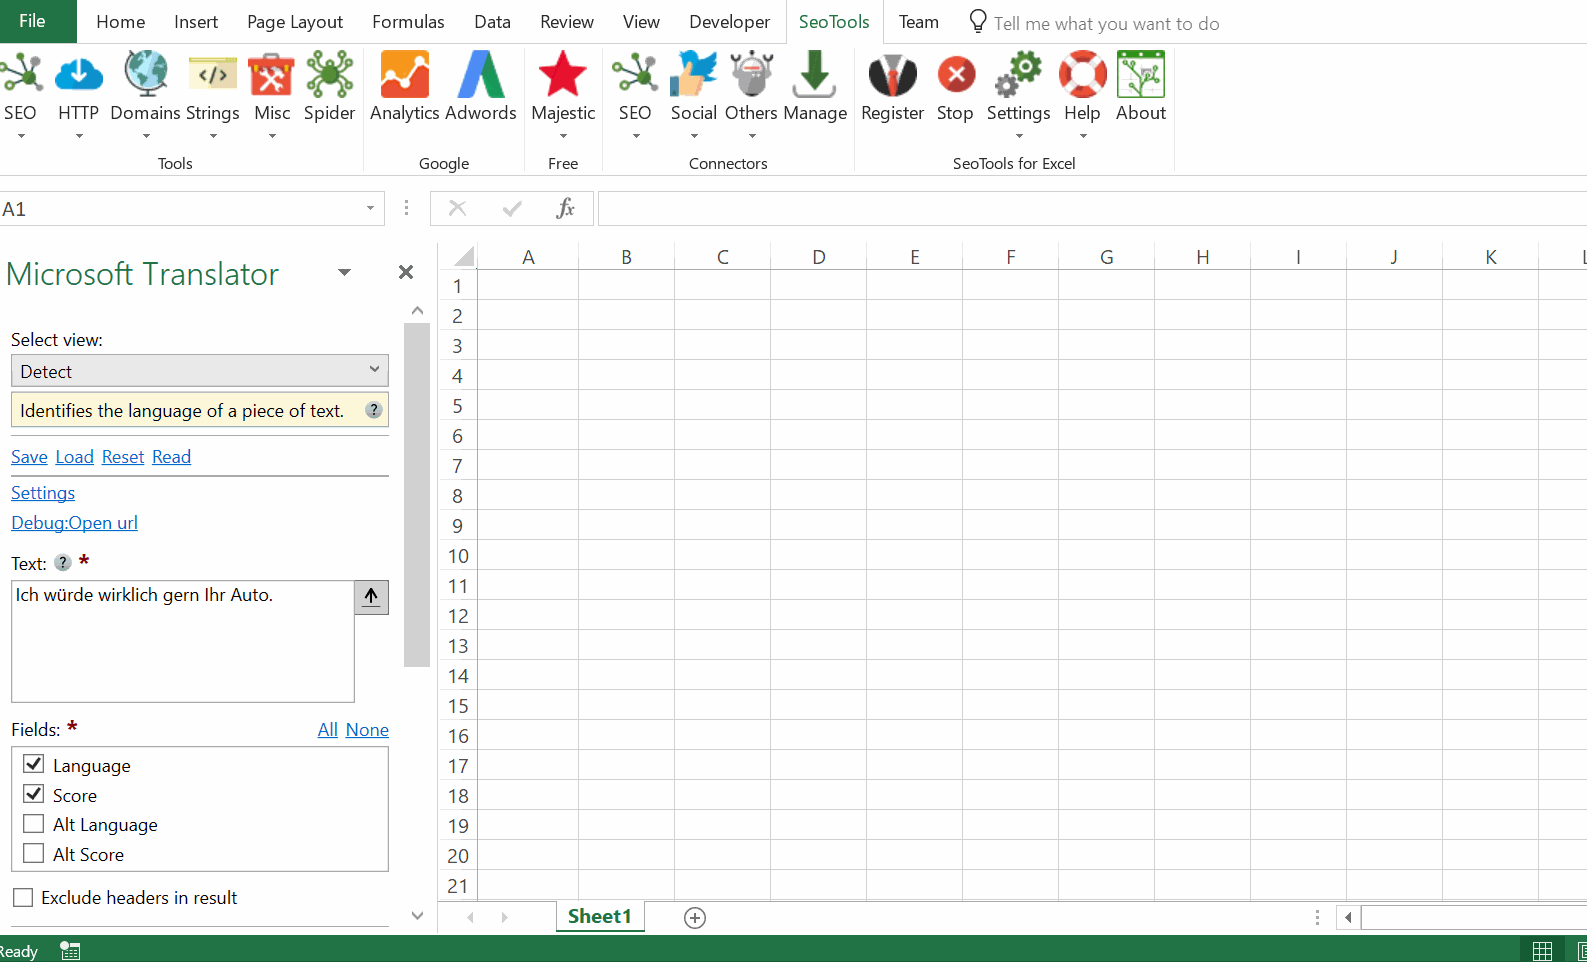This screenshot has width=1587, height=962.
Task: Uncheck the Language field checkbox
Action: 34,764
